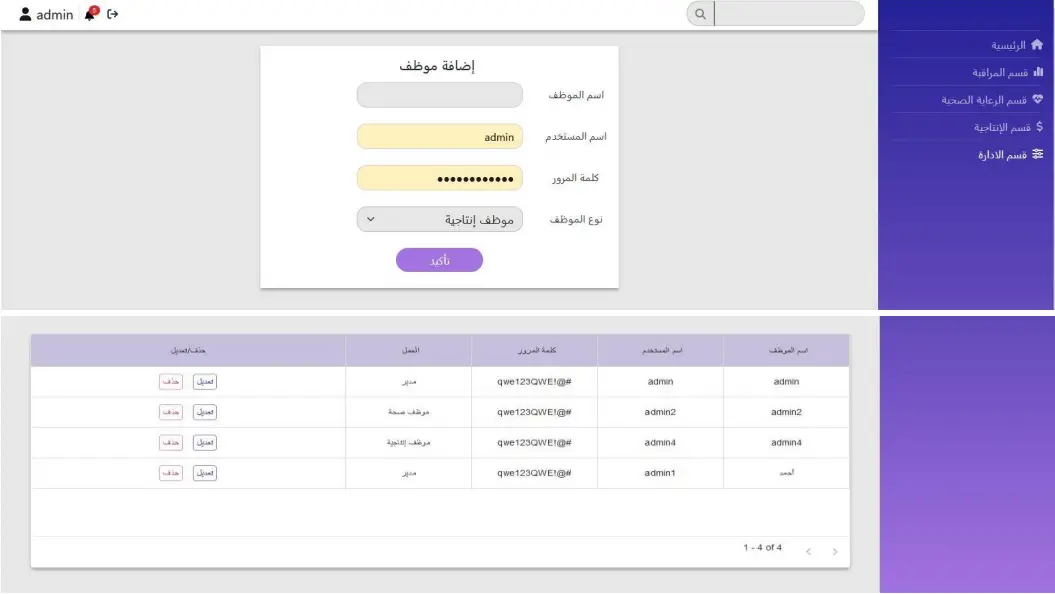Click the sliders icon for قسم الادارة

coord(1037,153)
